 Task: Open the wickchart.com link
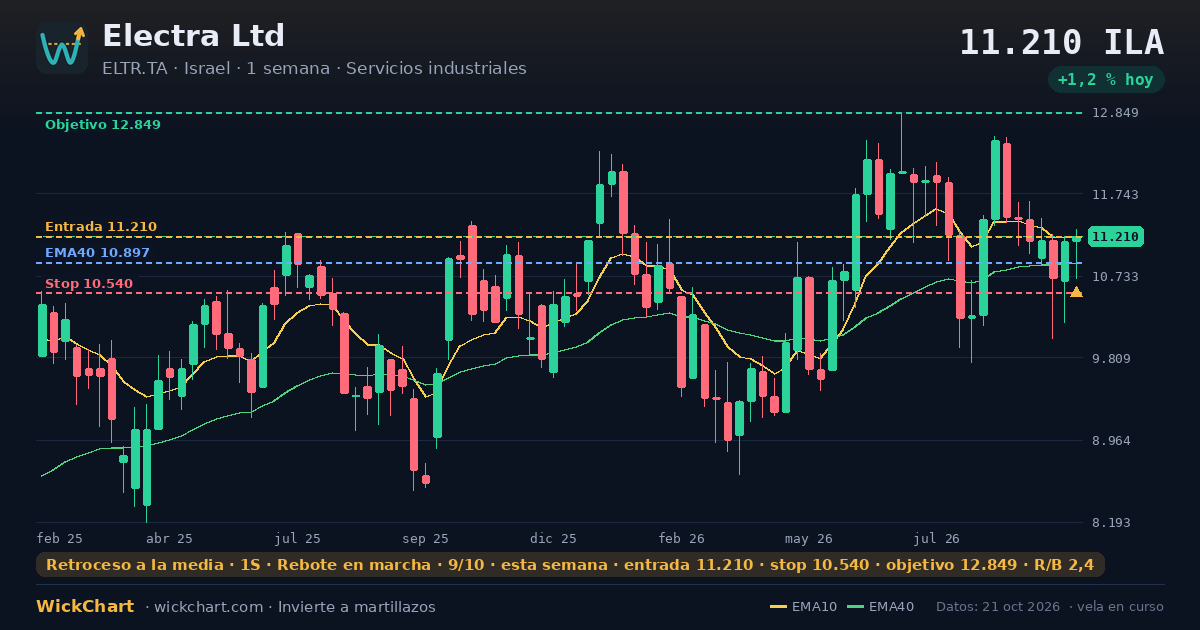(x=210, y=607)
